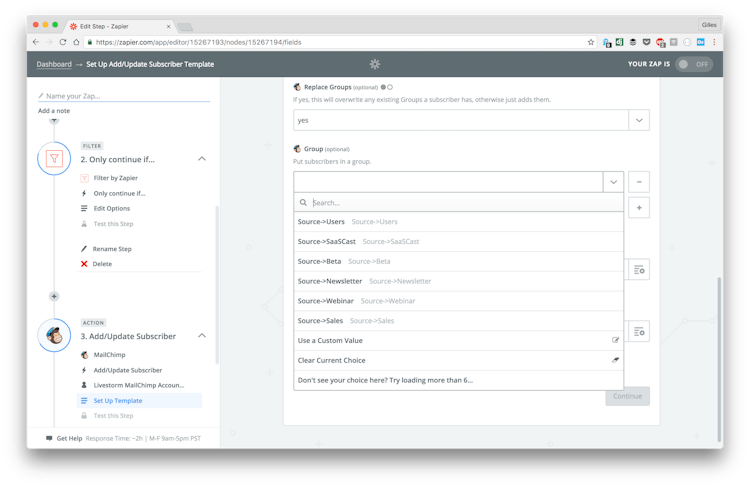This screenshot has height=487, width=750.
Task: Click Set Up Template in sidebar
Action: [x=117, y=400]
